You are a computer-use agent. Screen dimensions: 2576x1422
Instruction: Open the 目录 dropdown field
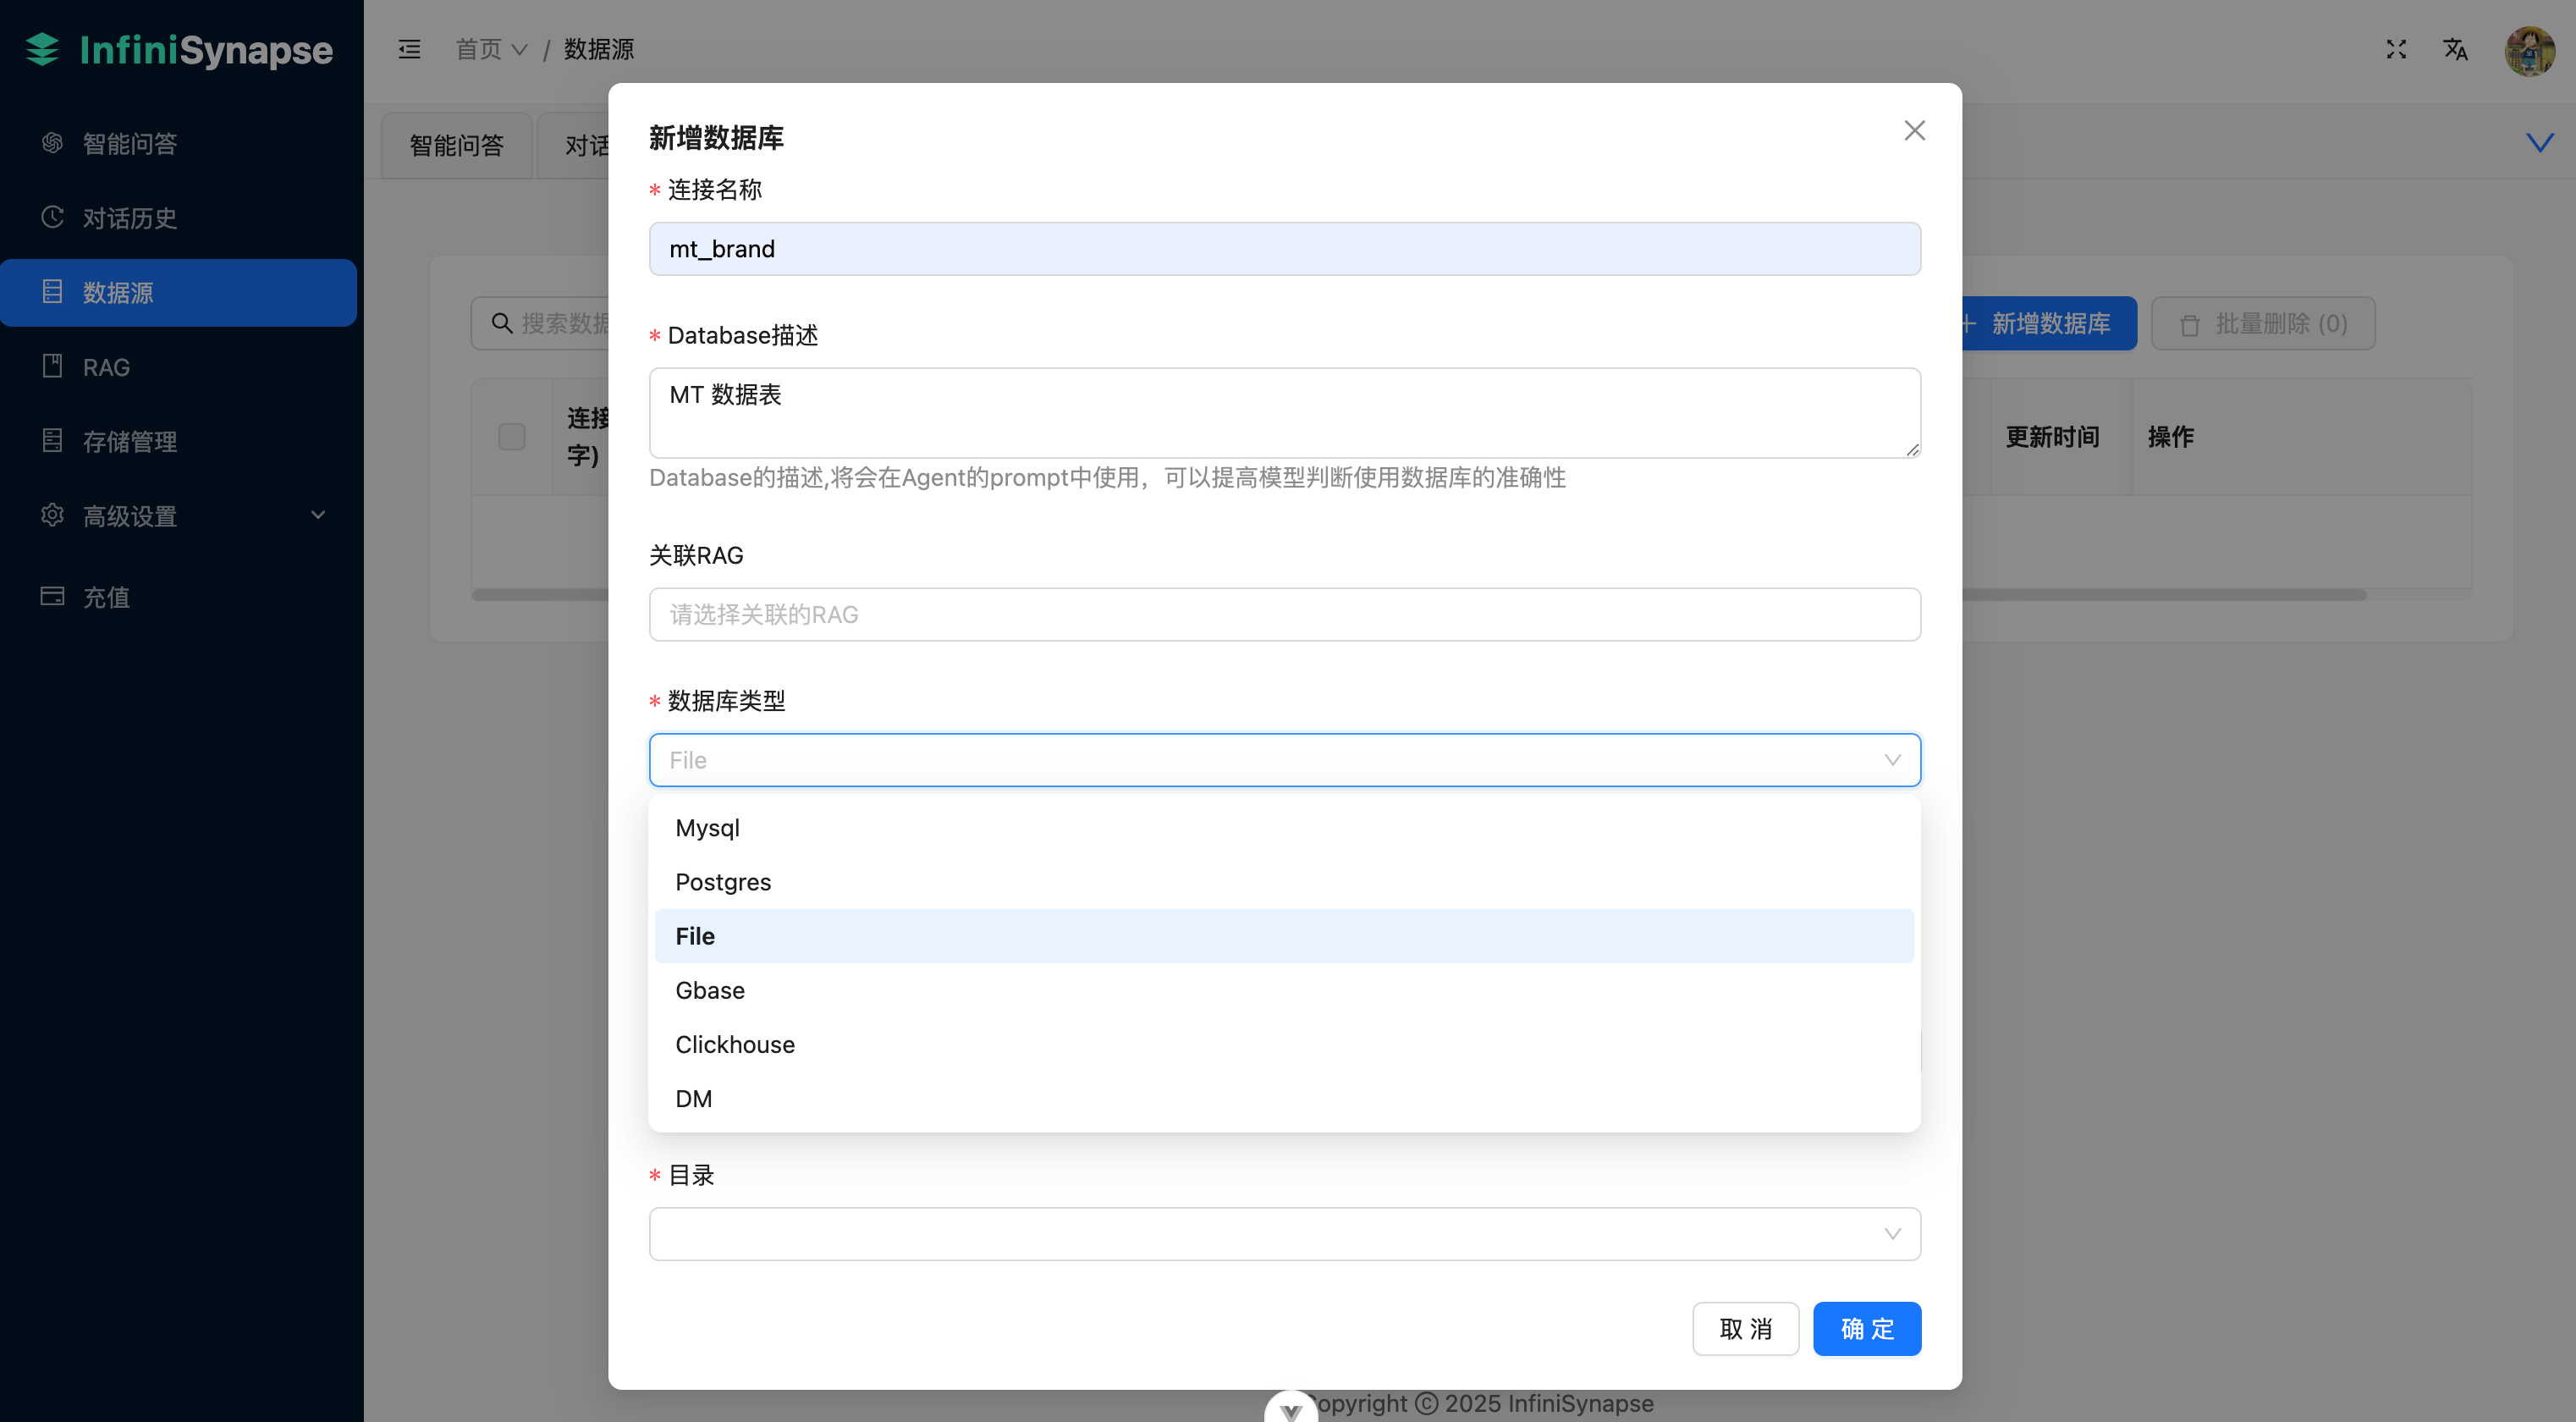click(1284, 1234)
